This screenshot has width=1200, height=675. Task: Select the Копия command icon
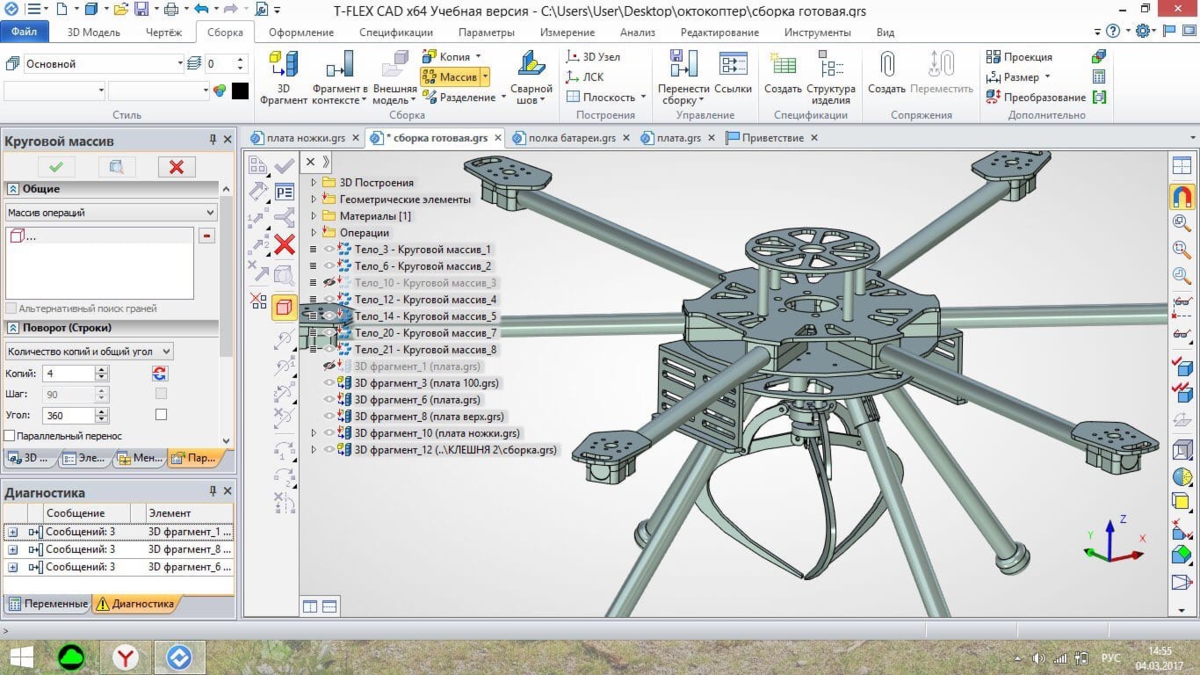click(430, 56)
